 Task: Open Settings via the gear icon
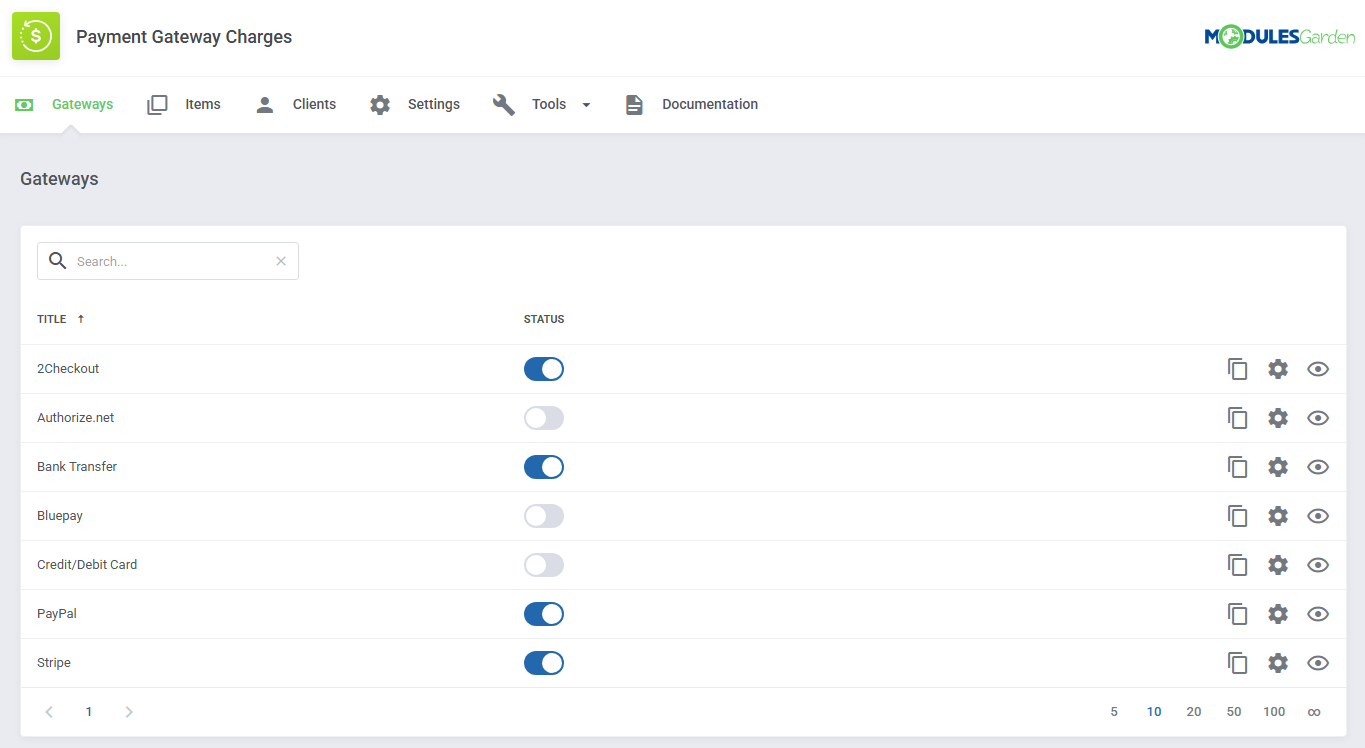(x=379, y=103)
